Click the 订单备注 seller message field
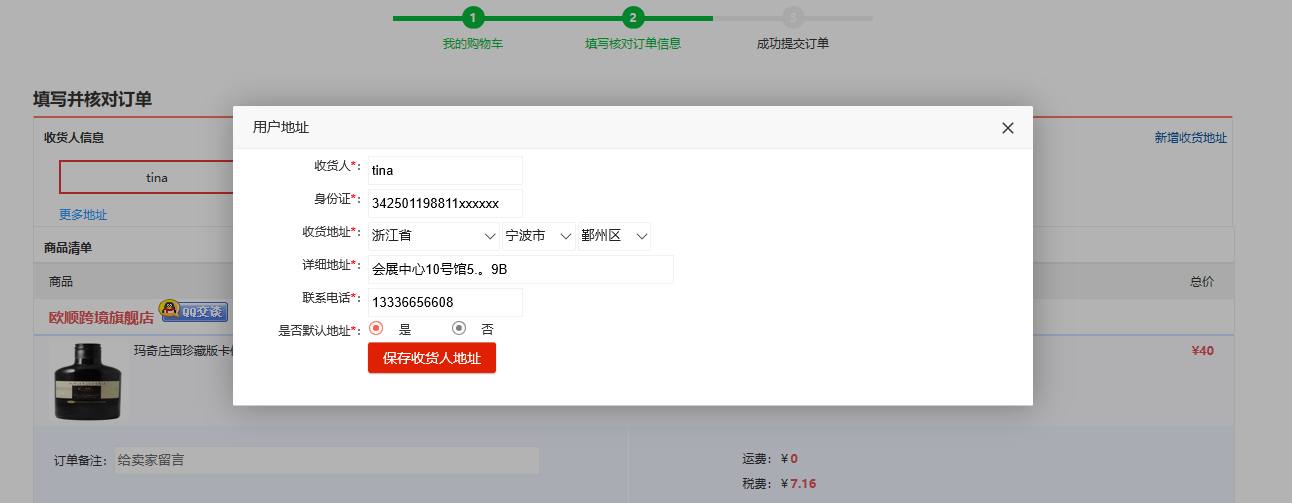1292x503 pixels. pyautogui.click(x=326, y=460)
